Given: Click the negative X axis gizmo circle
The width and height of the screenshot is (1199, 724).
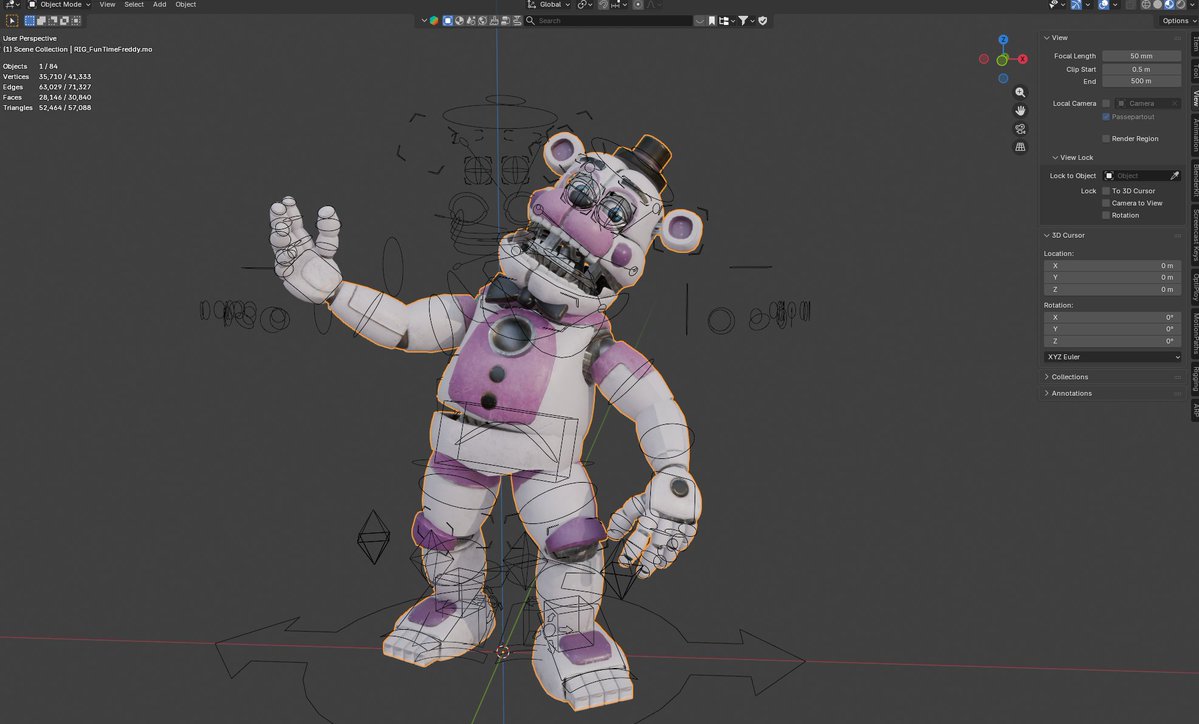Looking at the screenshot, I should click(984, 59).
